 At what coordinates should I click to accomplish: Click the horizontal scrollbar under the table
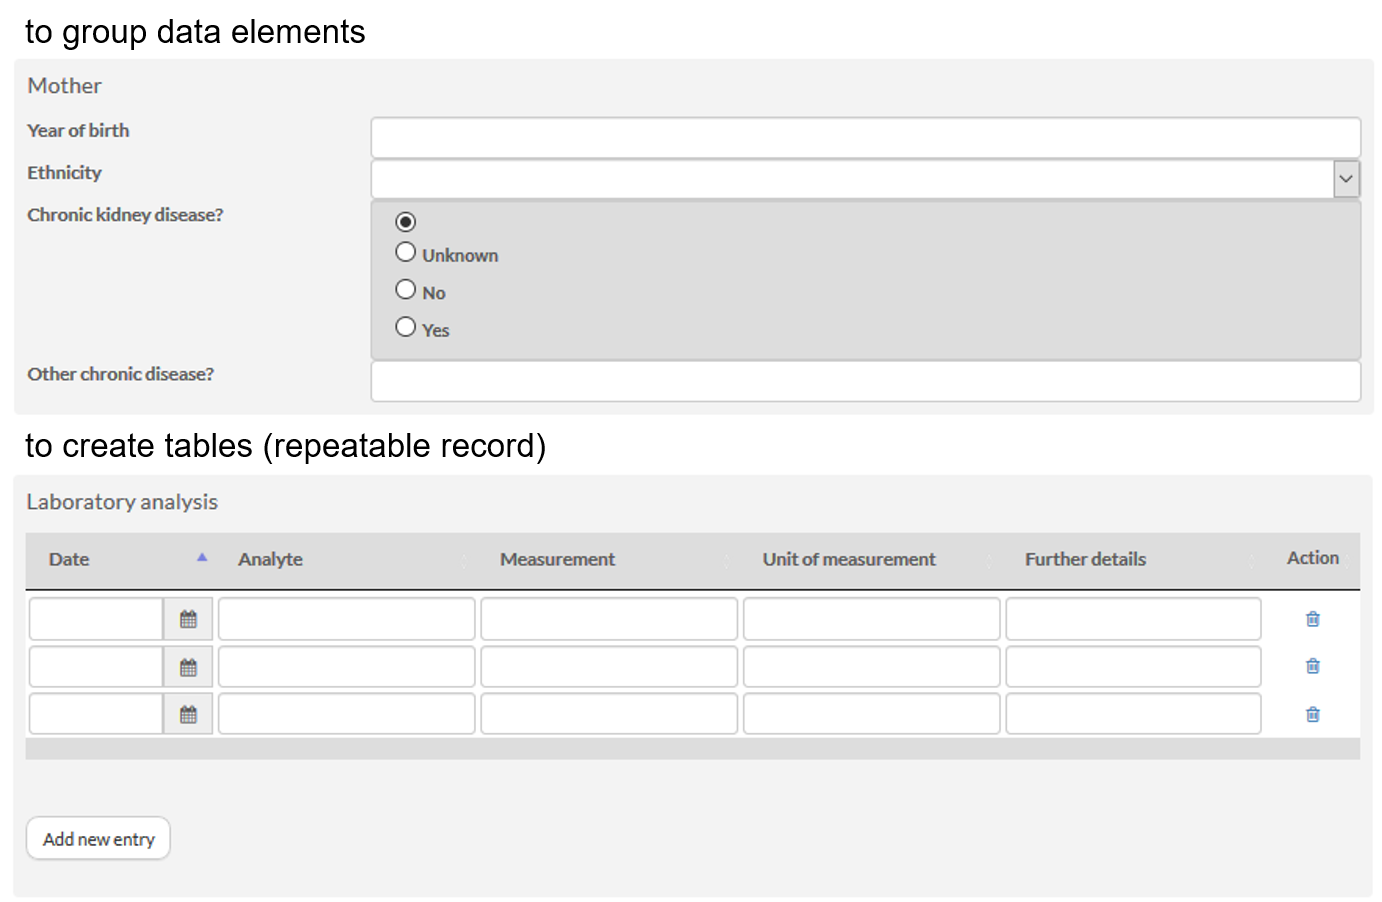click(692, 748)
